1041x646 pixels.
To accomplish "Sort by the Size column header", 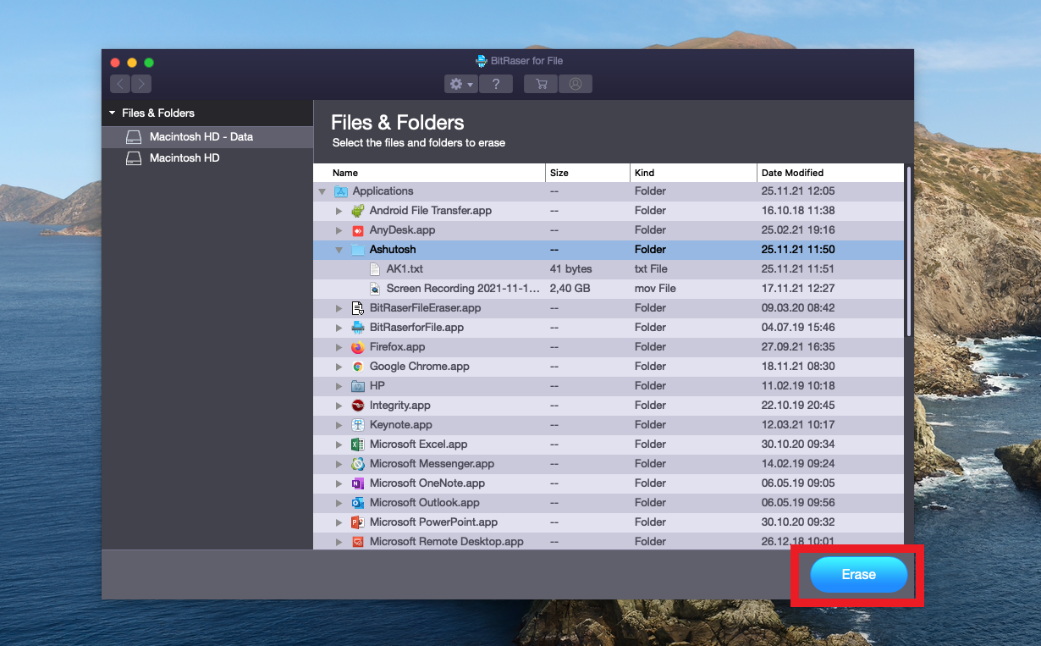I will pos(588,173).
